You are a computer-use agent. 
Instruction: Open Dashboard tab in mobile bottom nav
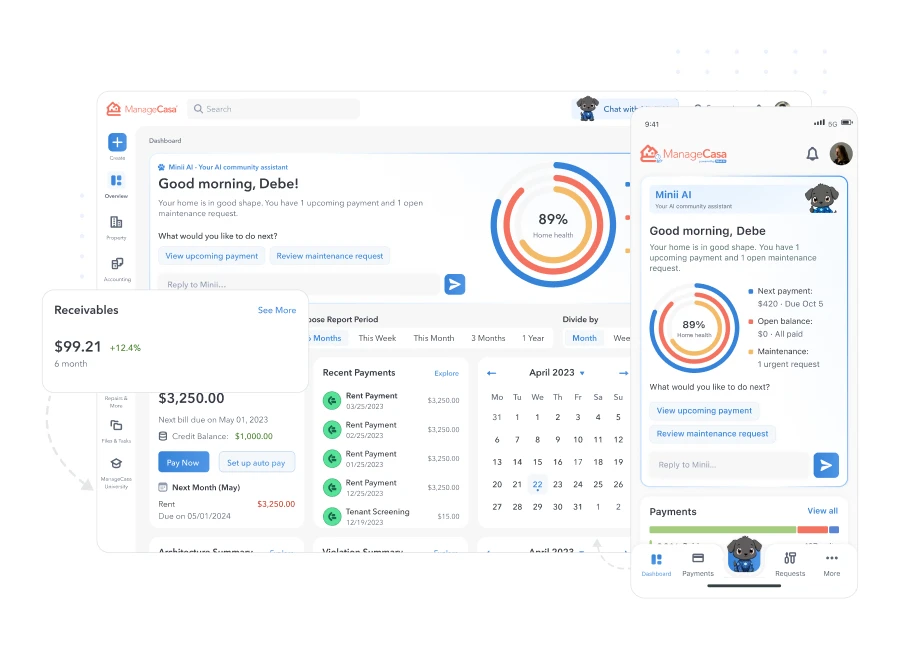tap(657, 564)
